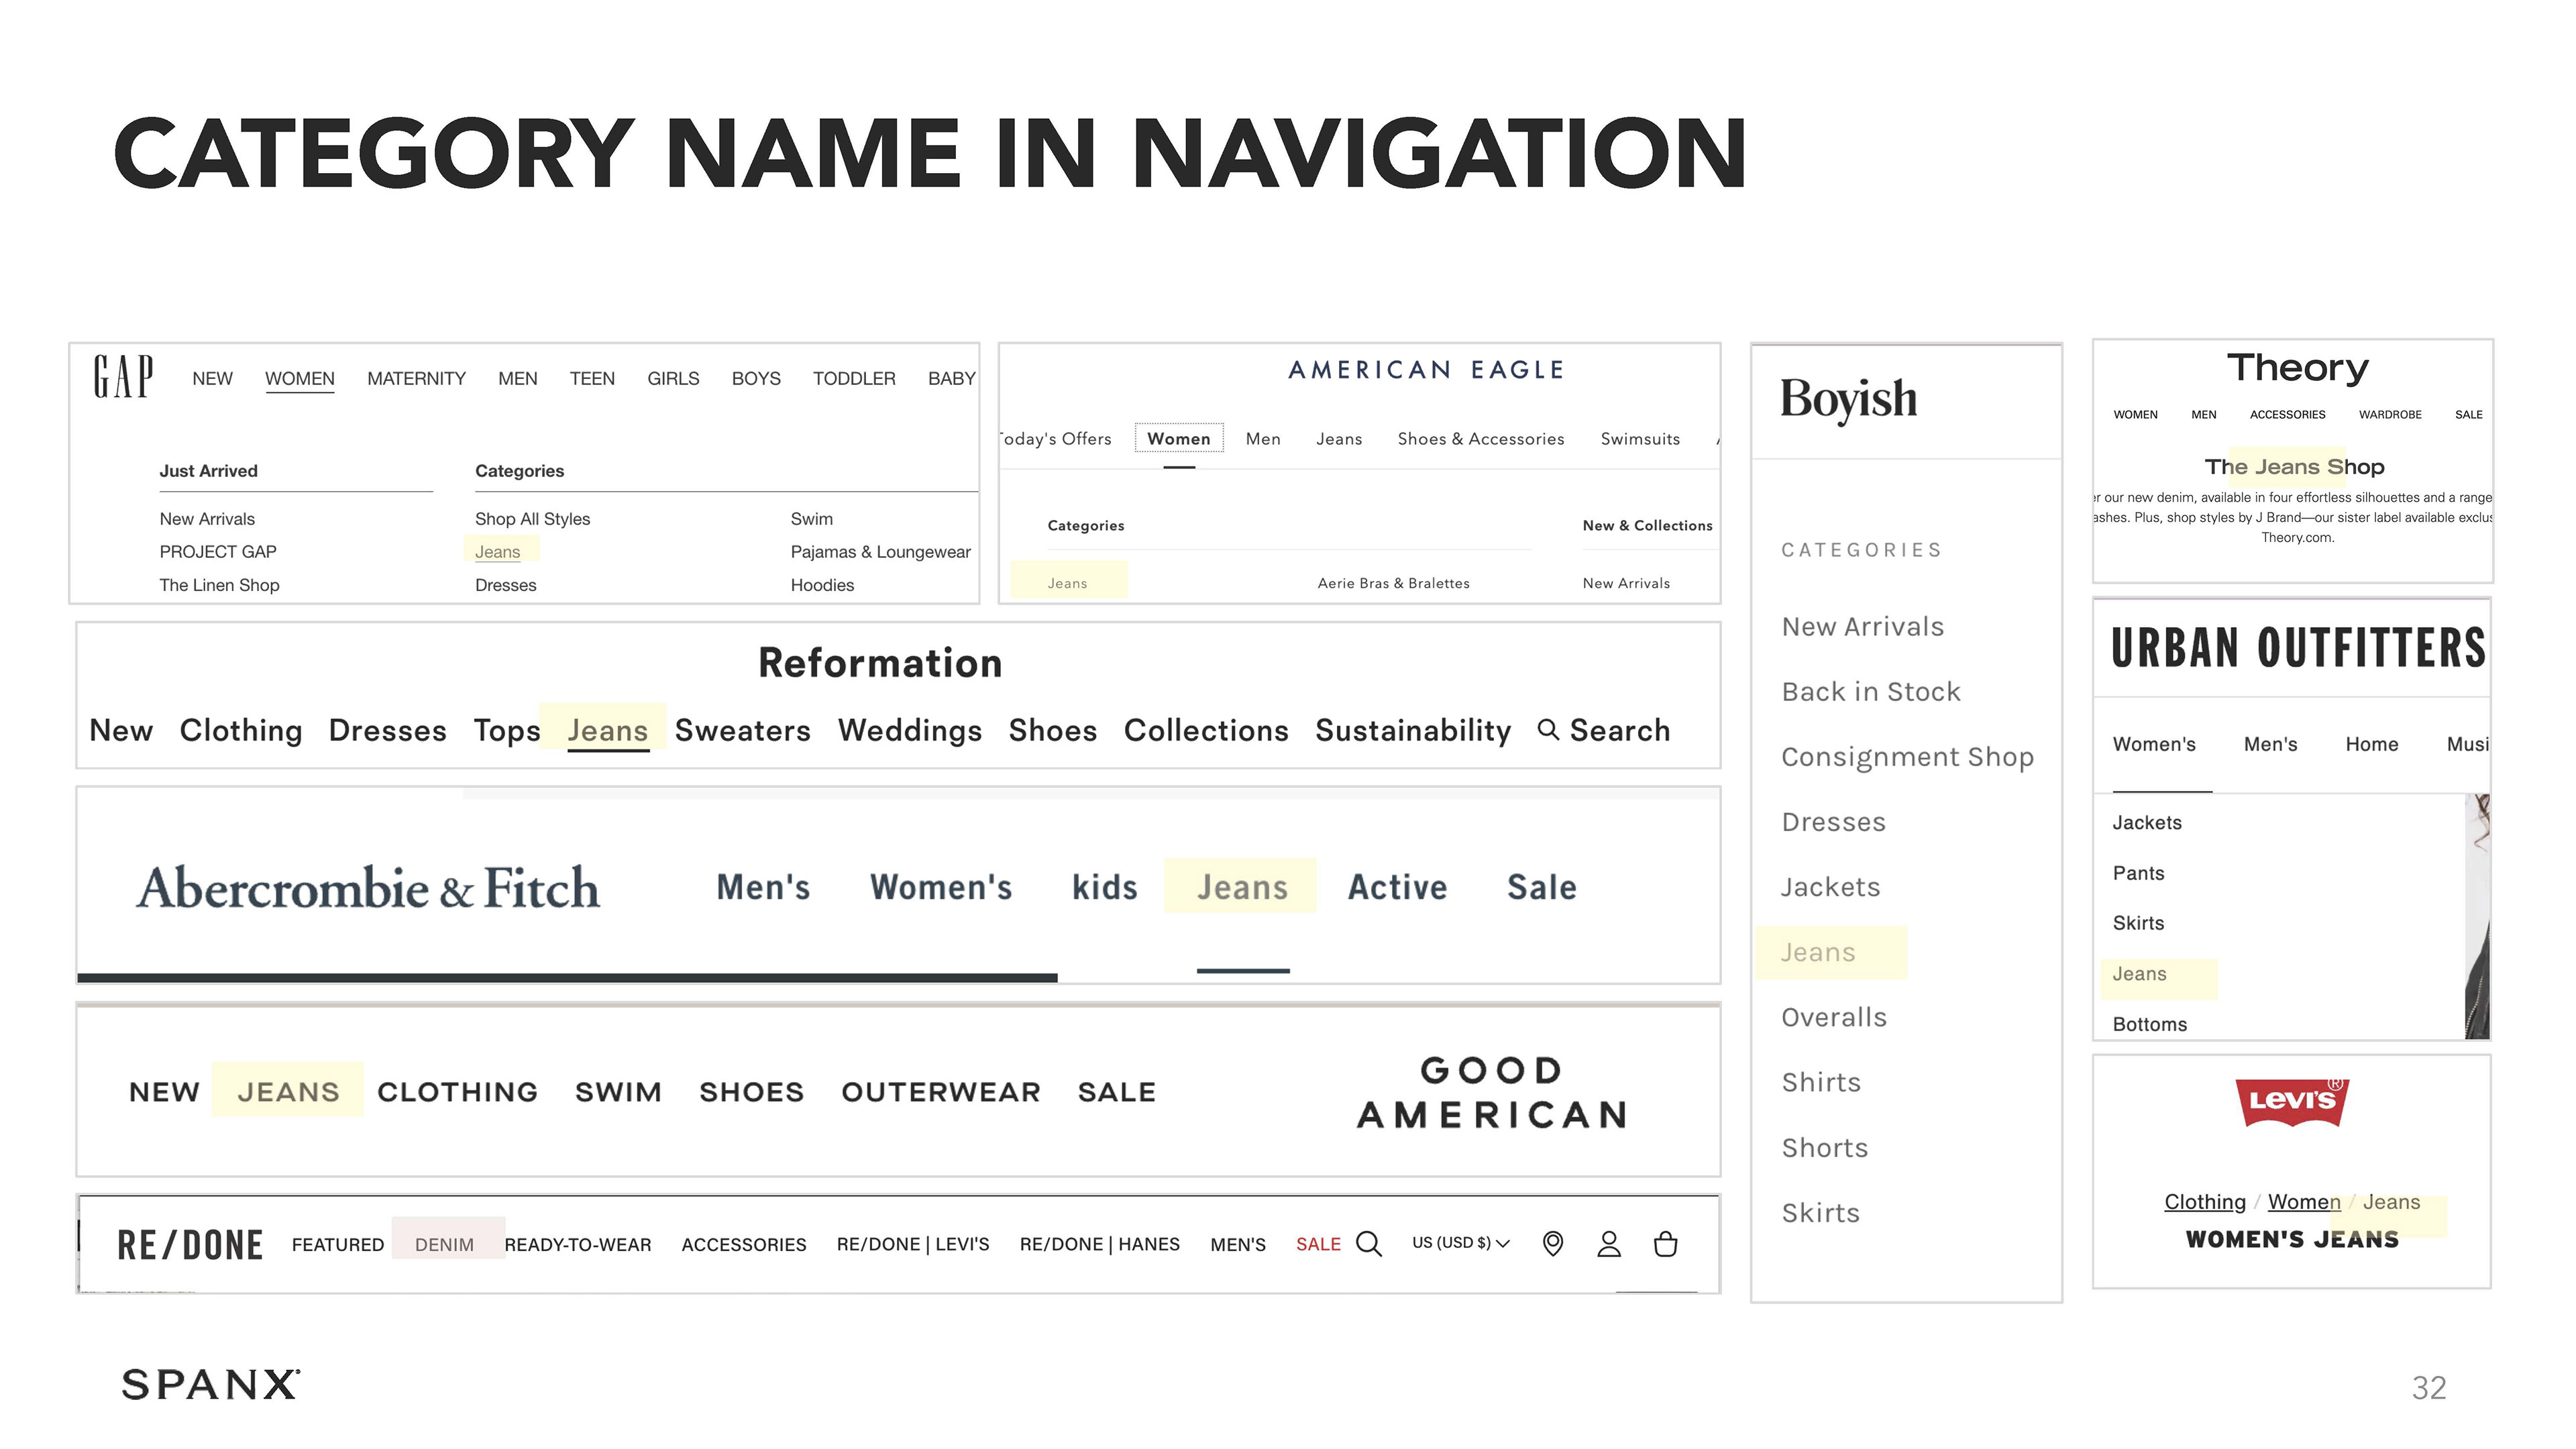Screen dimensions: 2576x1449
Task: Click the Theory logo
Action: pyautogui.click(x=2298, y=368)
